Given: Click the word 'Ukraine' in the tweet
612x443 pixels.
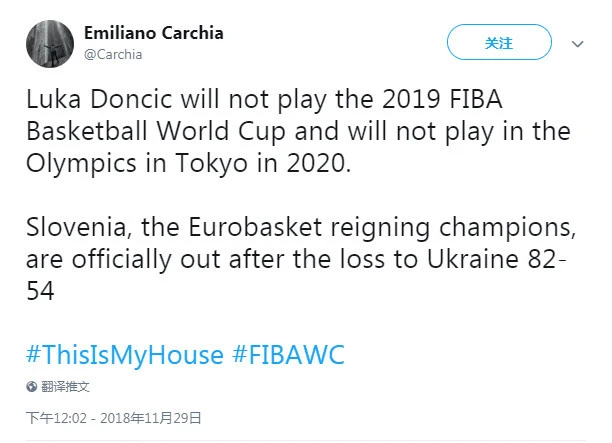Looking at the screenshot, I should [x=473, y=258].
